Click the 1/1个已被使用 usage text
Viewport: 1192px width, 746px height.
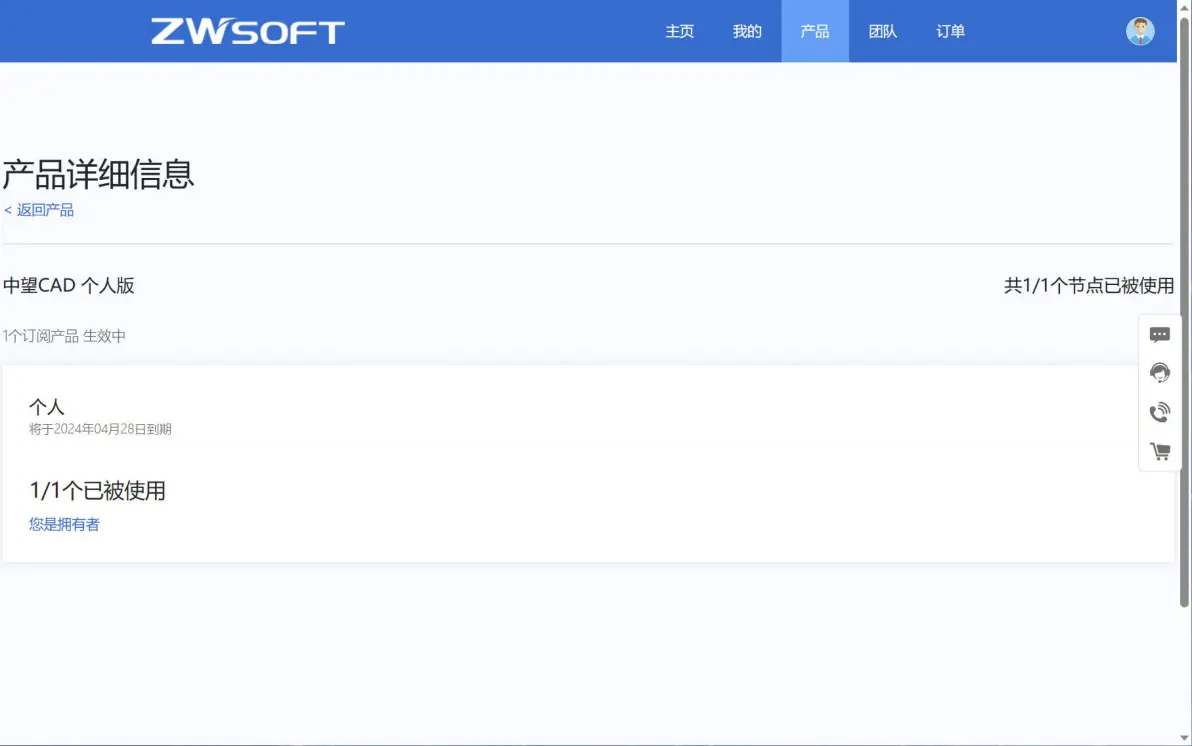click(x=97, y=490)
